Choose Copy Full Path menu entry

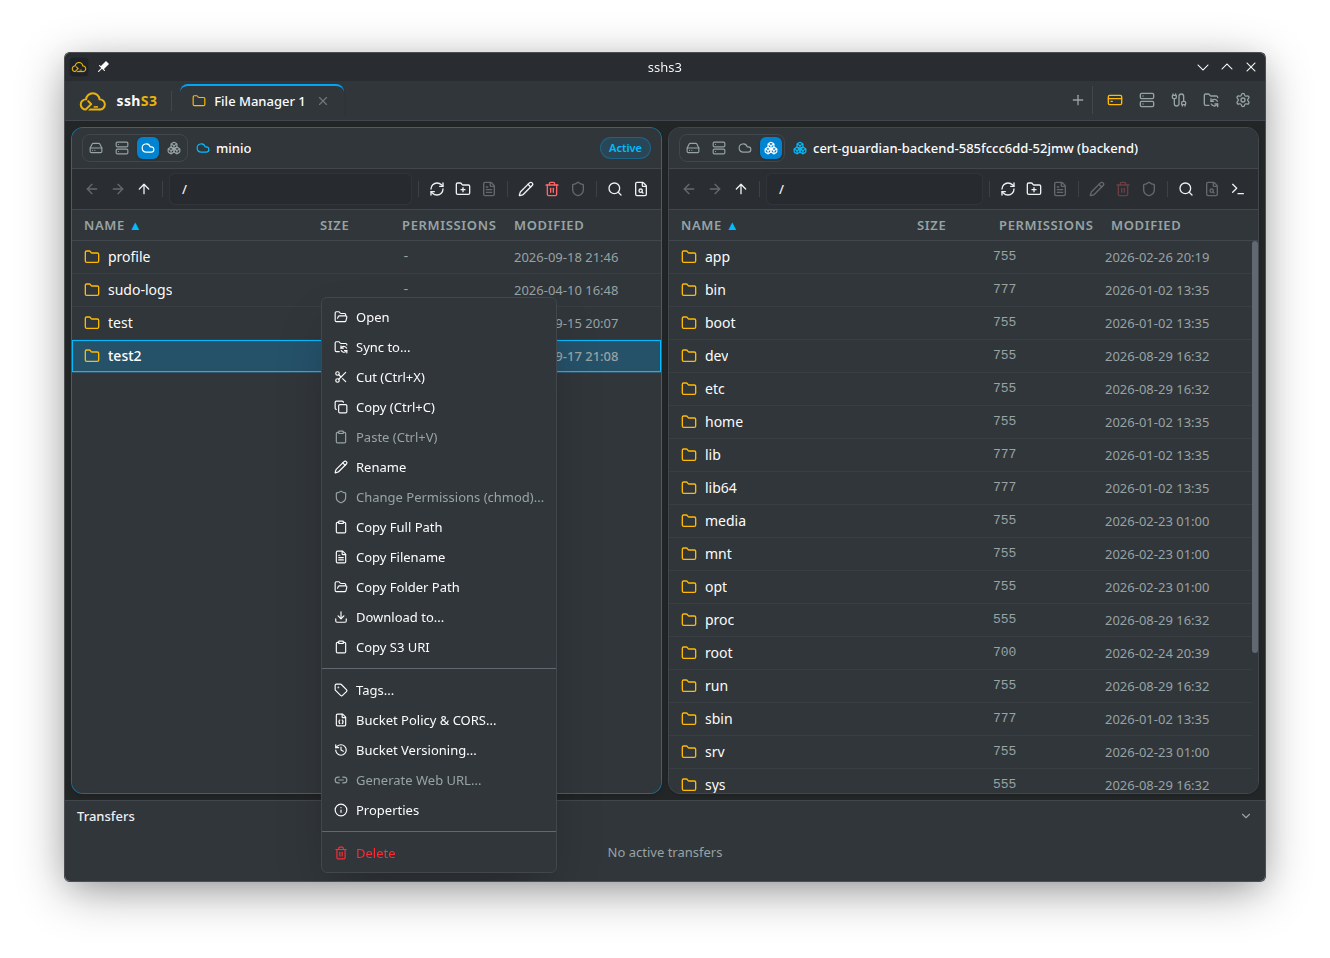coord(439,527)
